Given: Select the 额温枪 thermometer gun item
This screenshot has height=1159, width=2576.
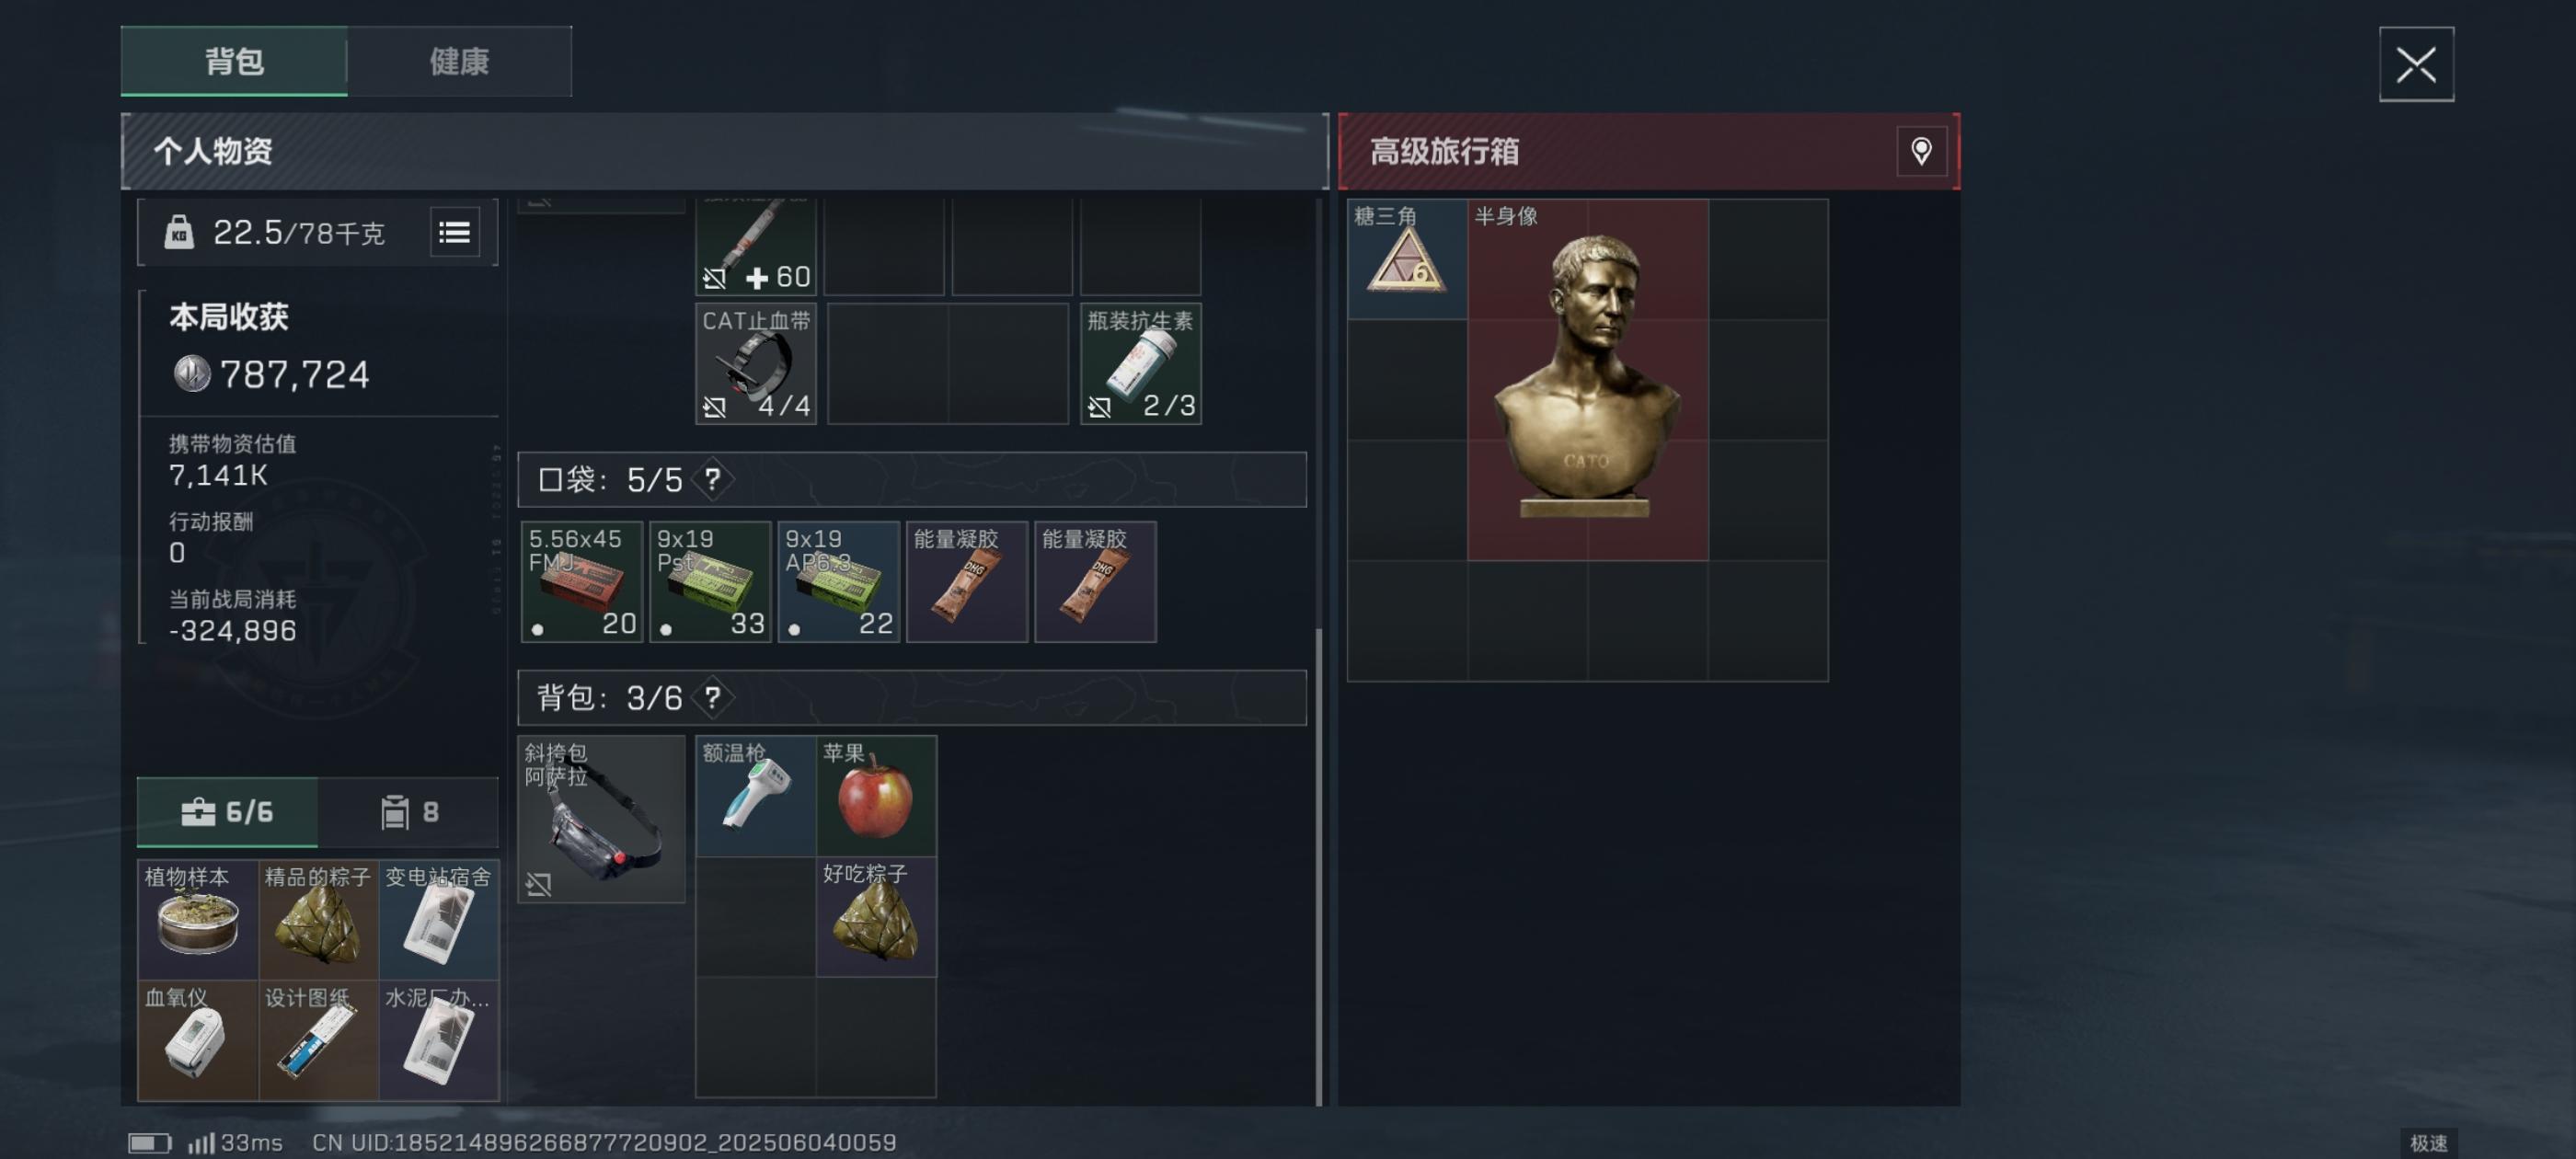Looking at the screenshot, I should (756, 797).
